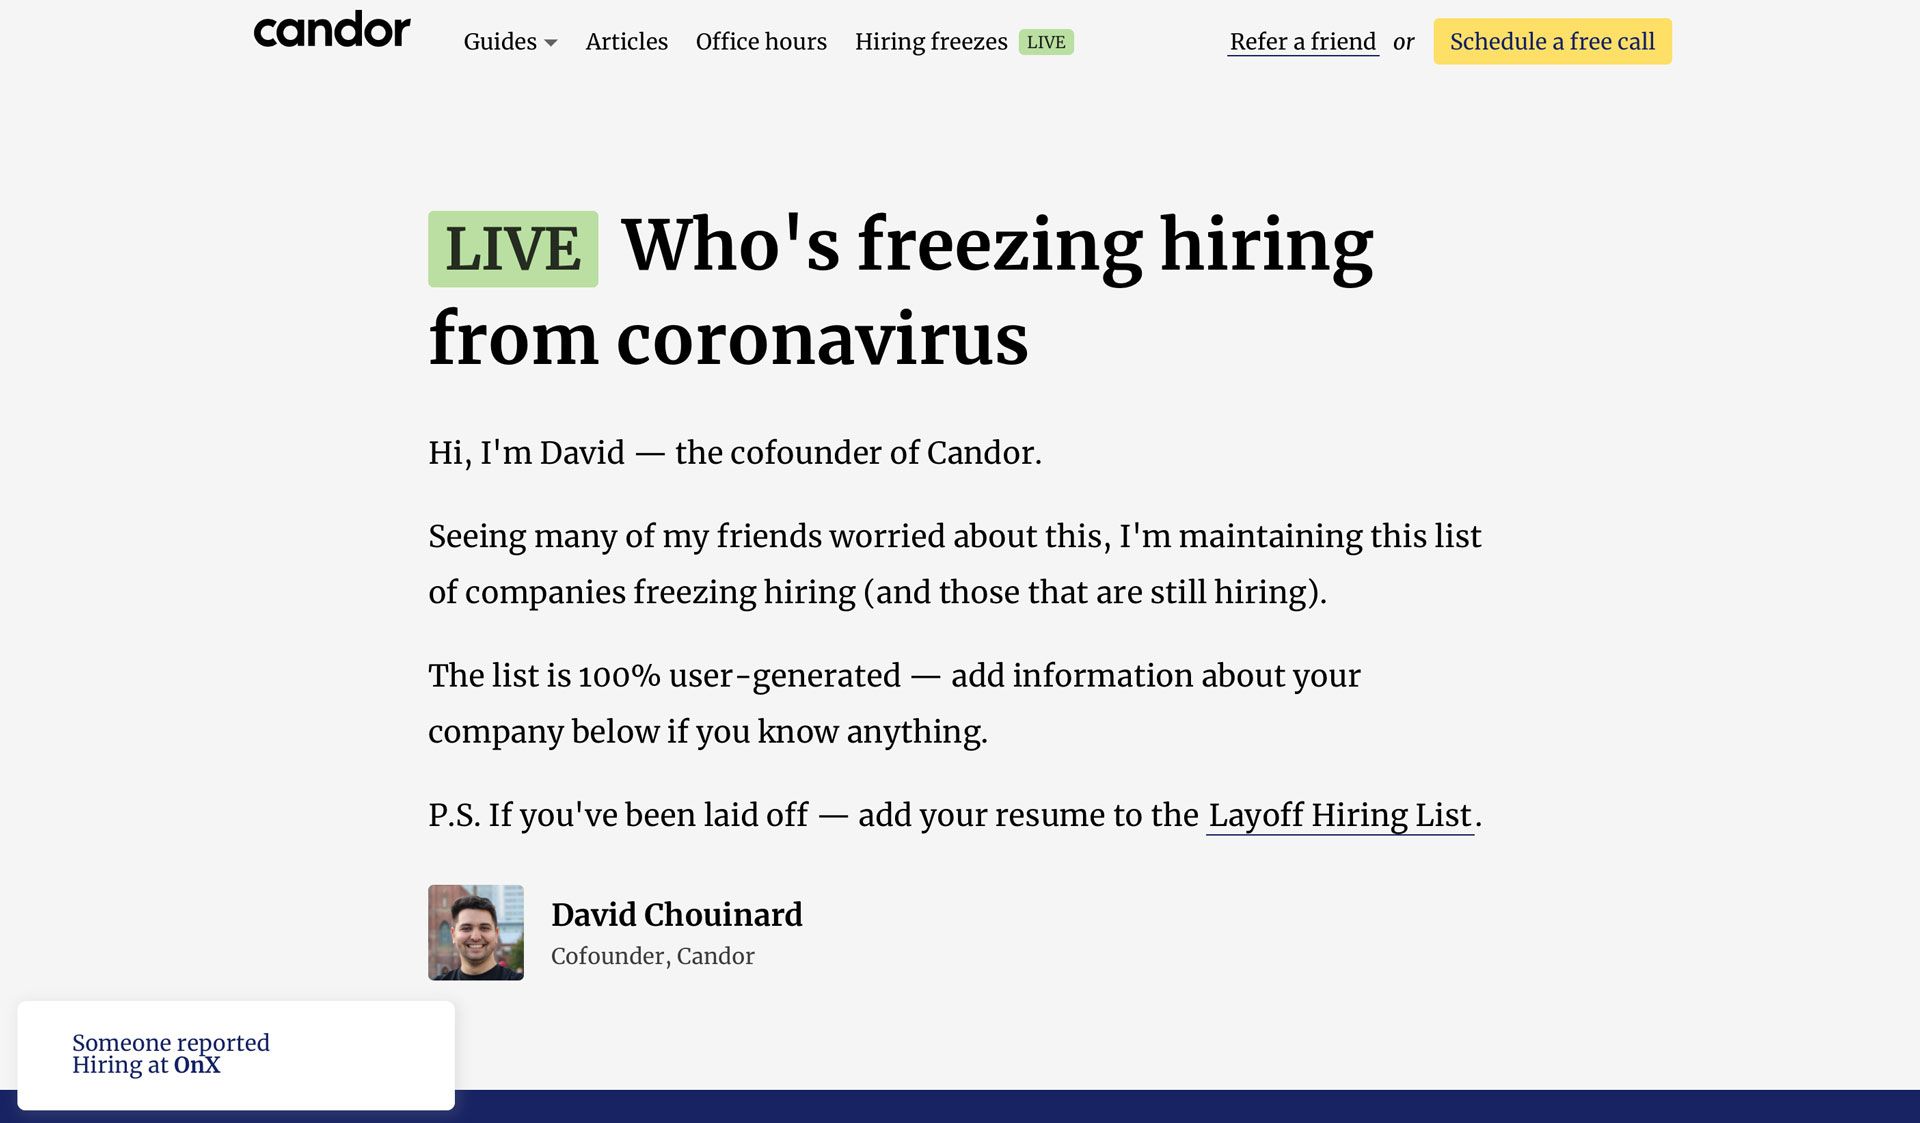Select the Articles menu item
The height and width of the screenshot is (1123, 1920).
pos(627,41)
